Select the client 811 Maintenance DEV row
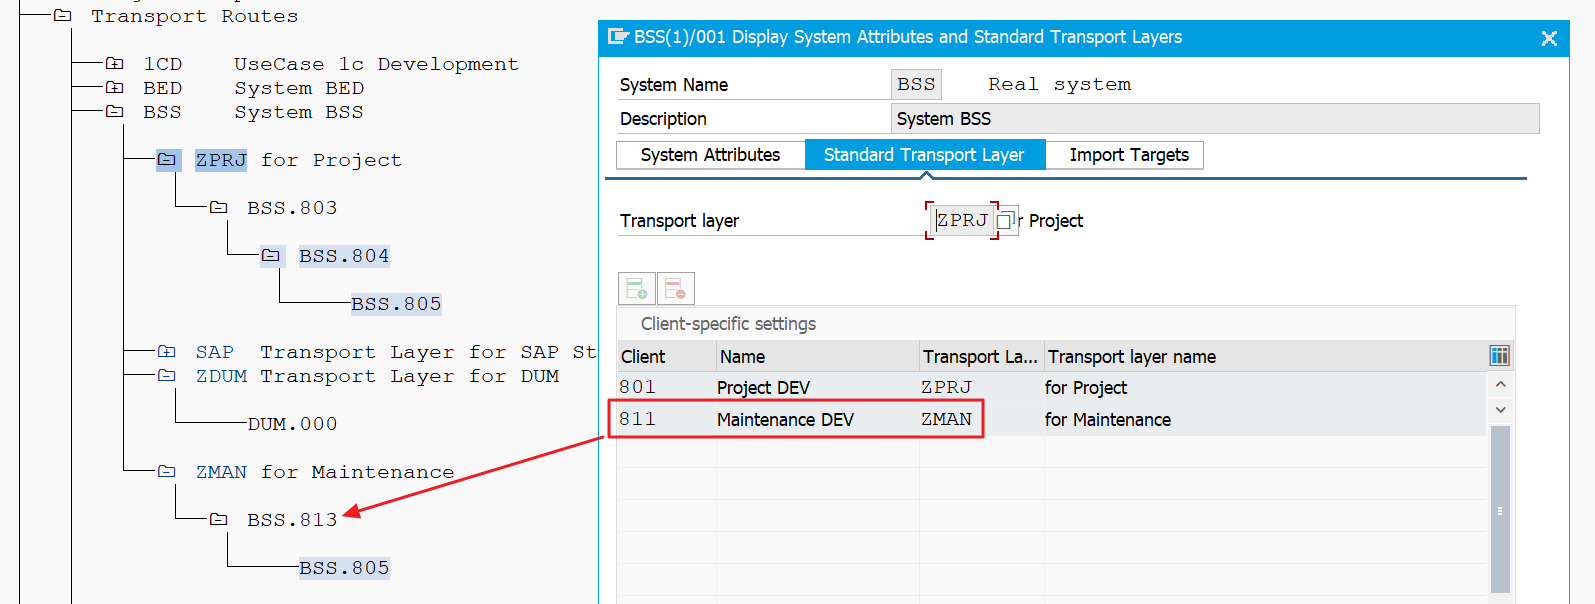This screenshot has height=604, width=1595. (x=785, y=420)
